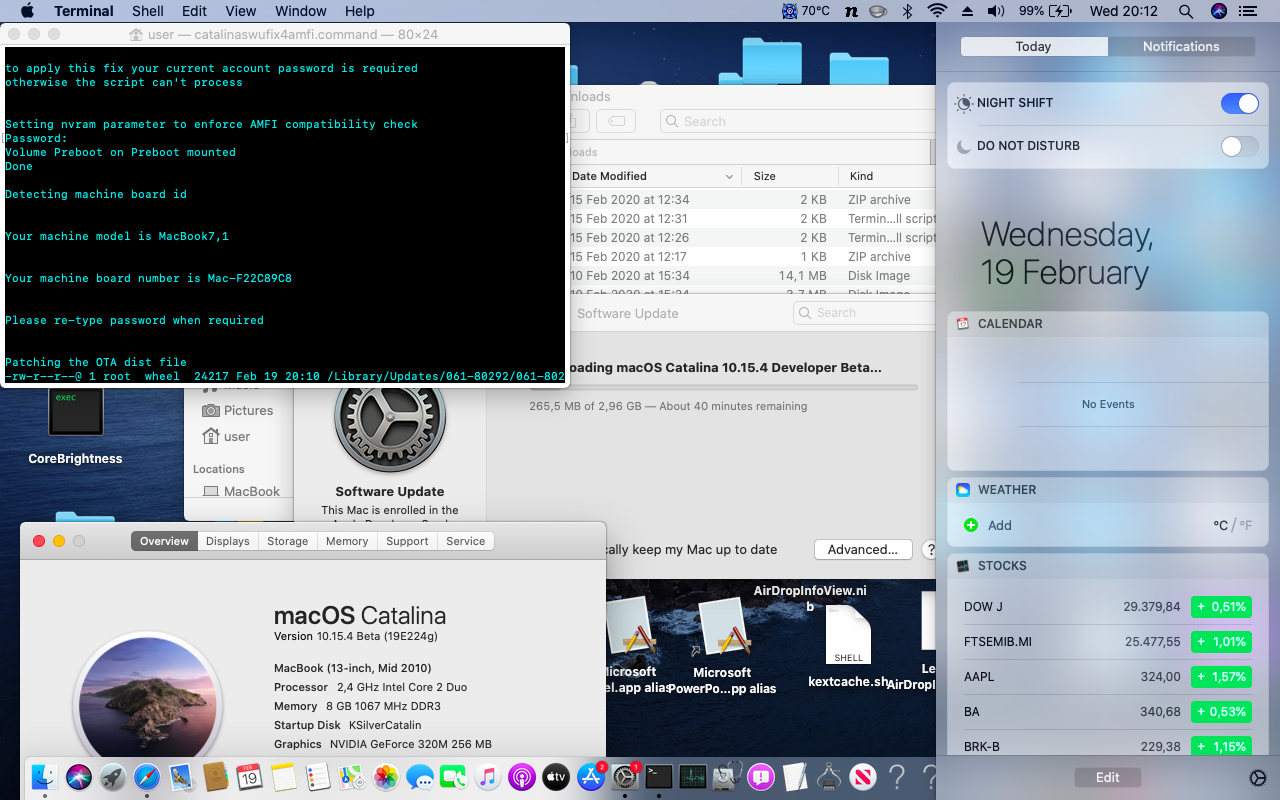Viewport: 1280px width, 800px height.
Task: Click Finder window Search field
Action: coord(799,121)
